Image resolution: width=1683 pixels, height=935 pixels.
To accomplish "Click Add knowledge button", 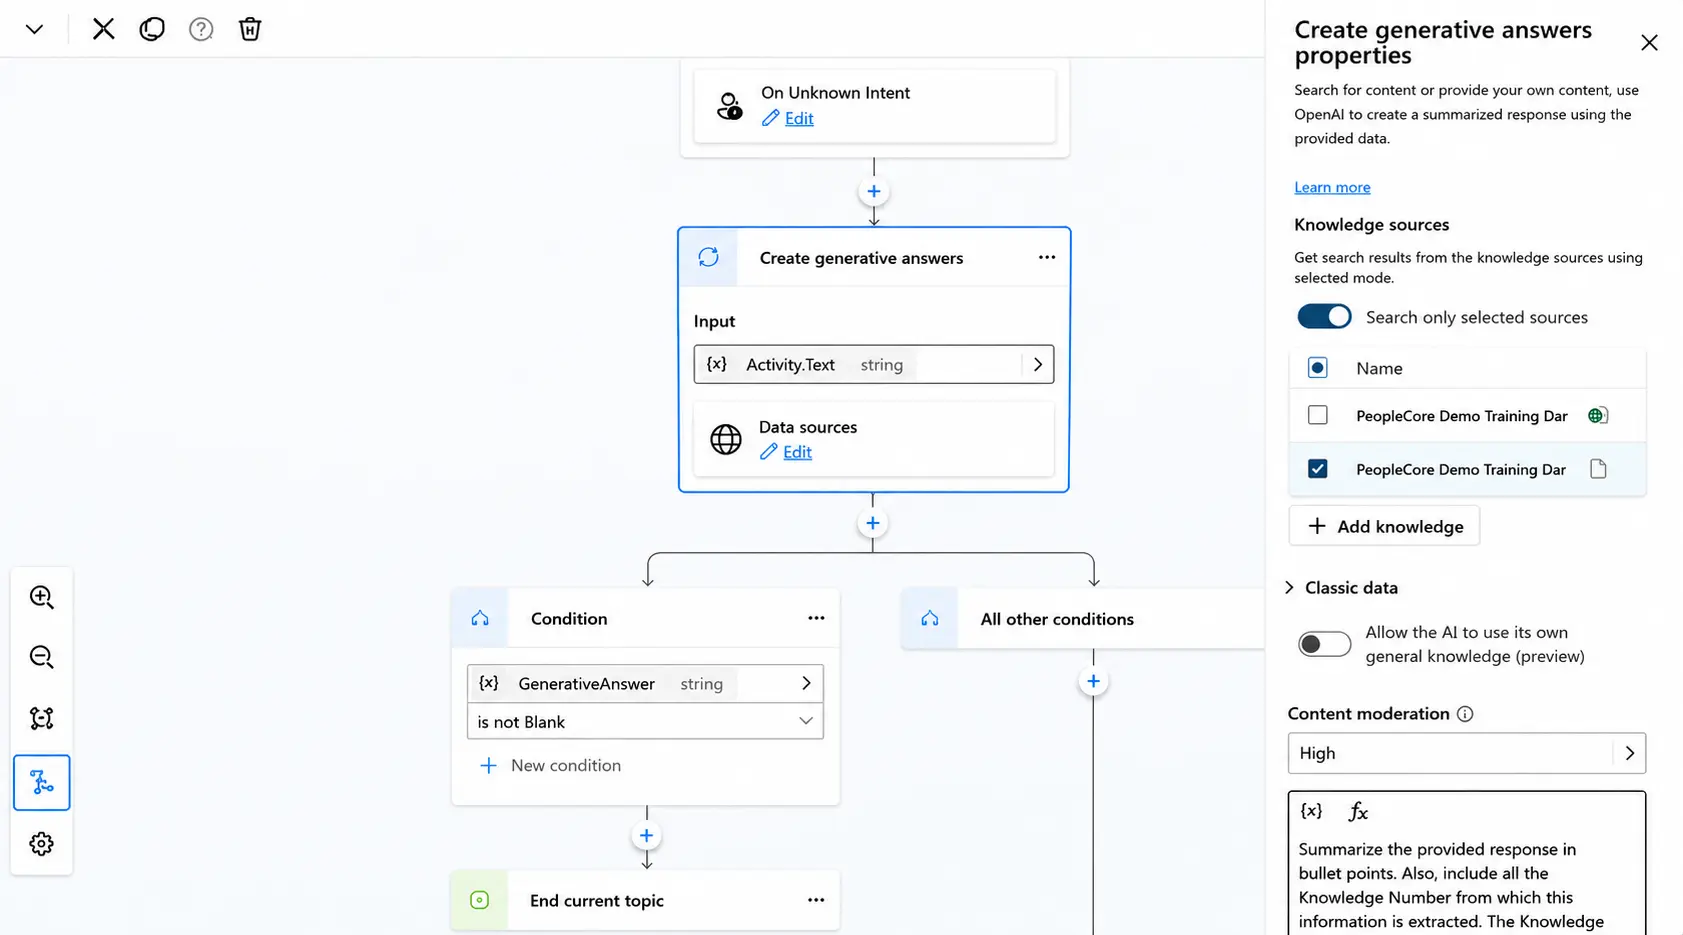I will tap(1384, 526).
